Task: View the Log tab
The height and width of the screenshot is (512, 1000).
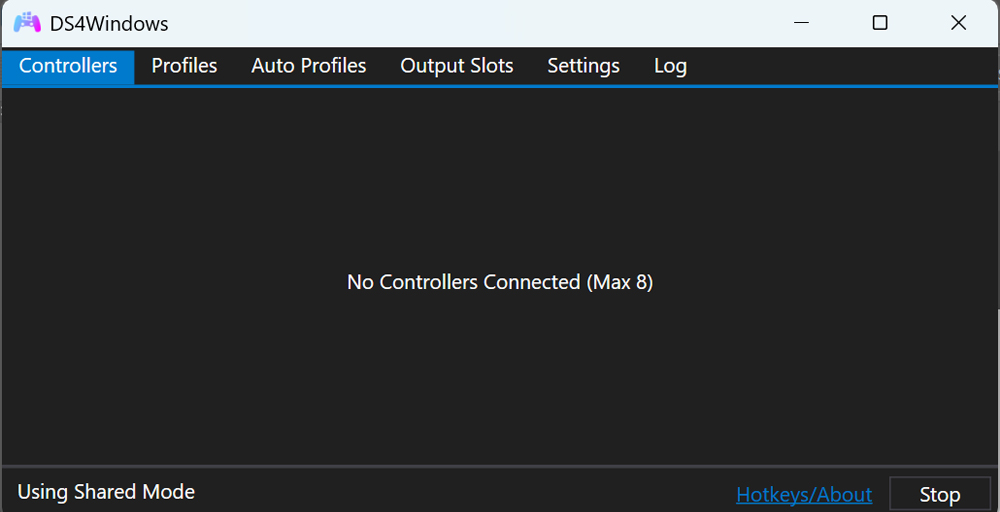Action: tap(670, 66)
